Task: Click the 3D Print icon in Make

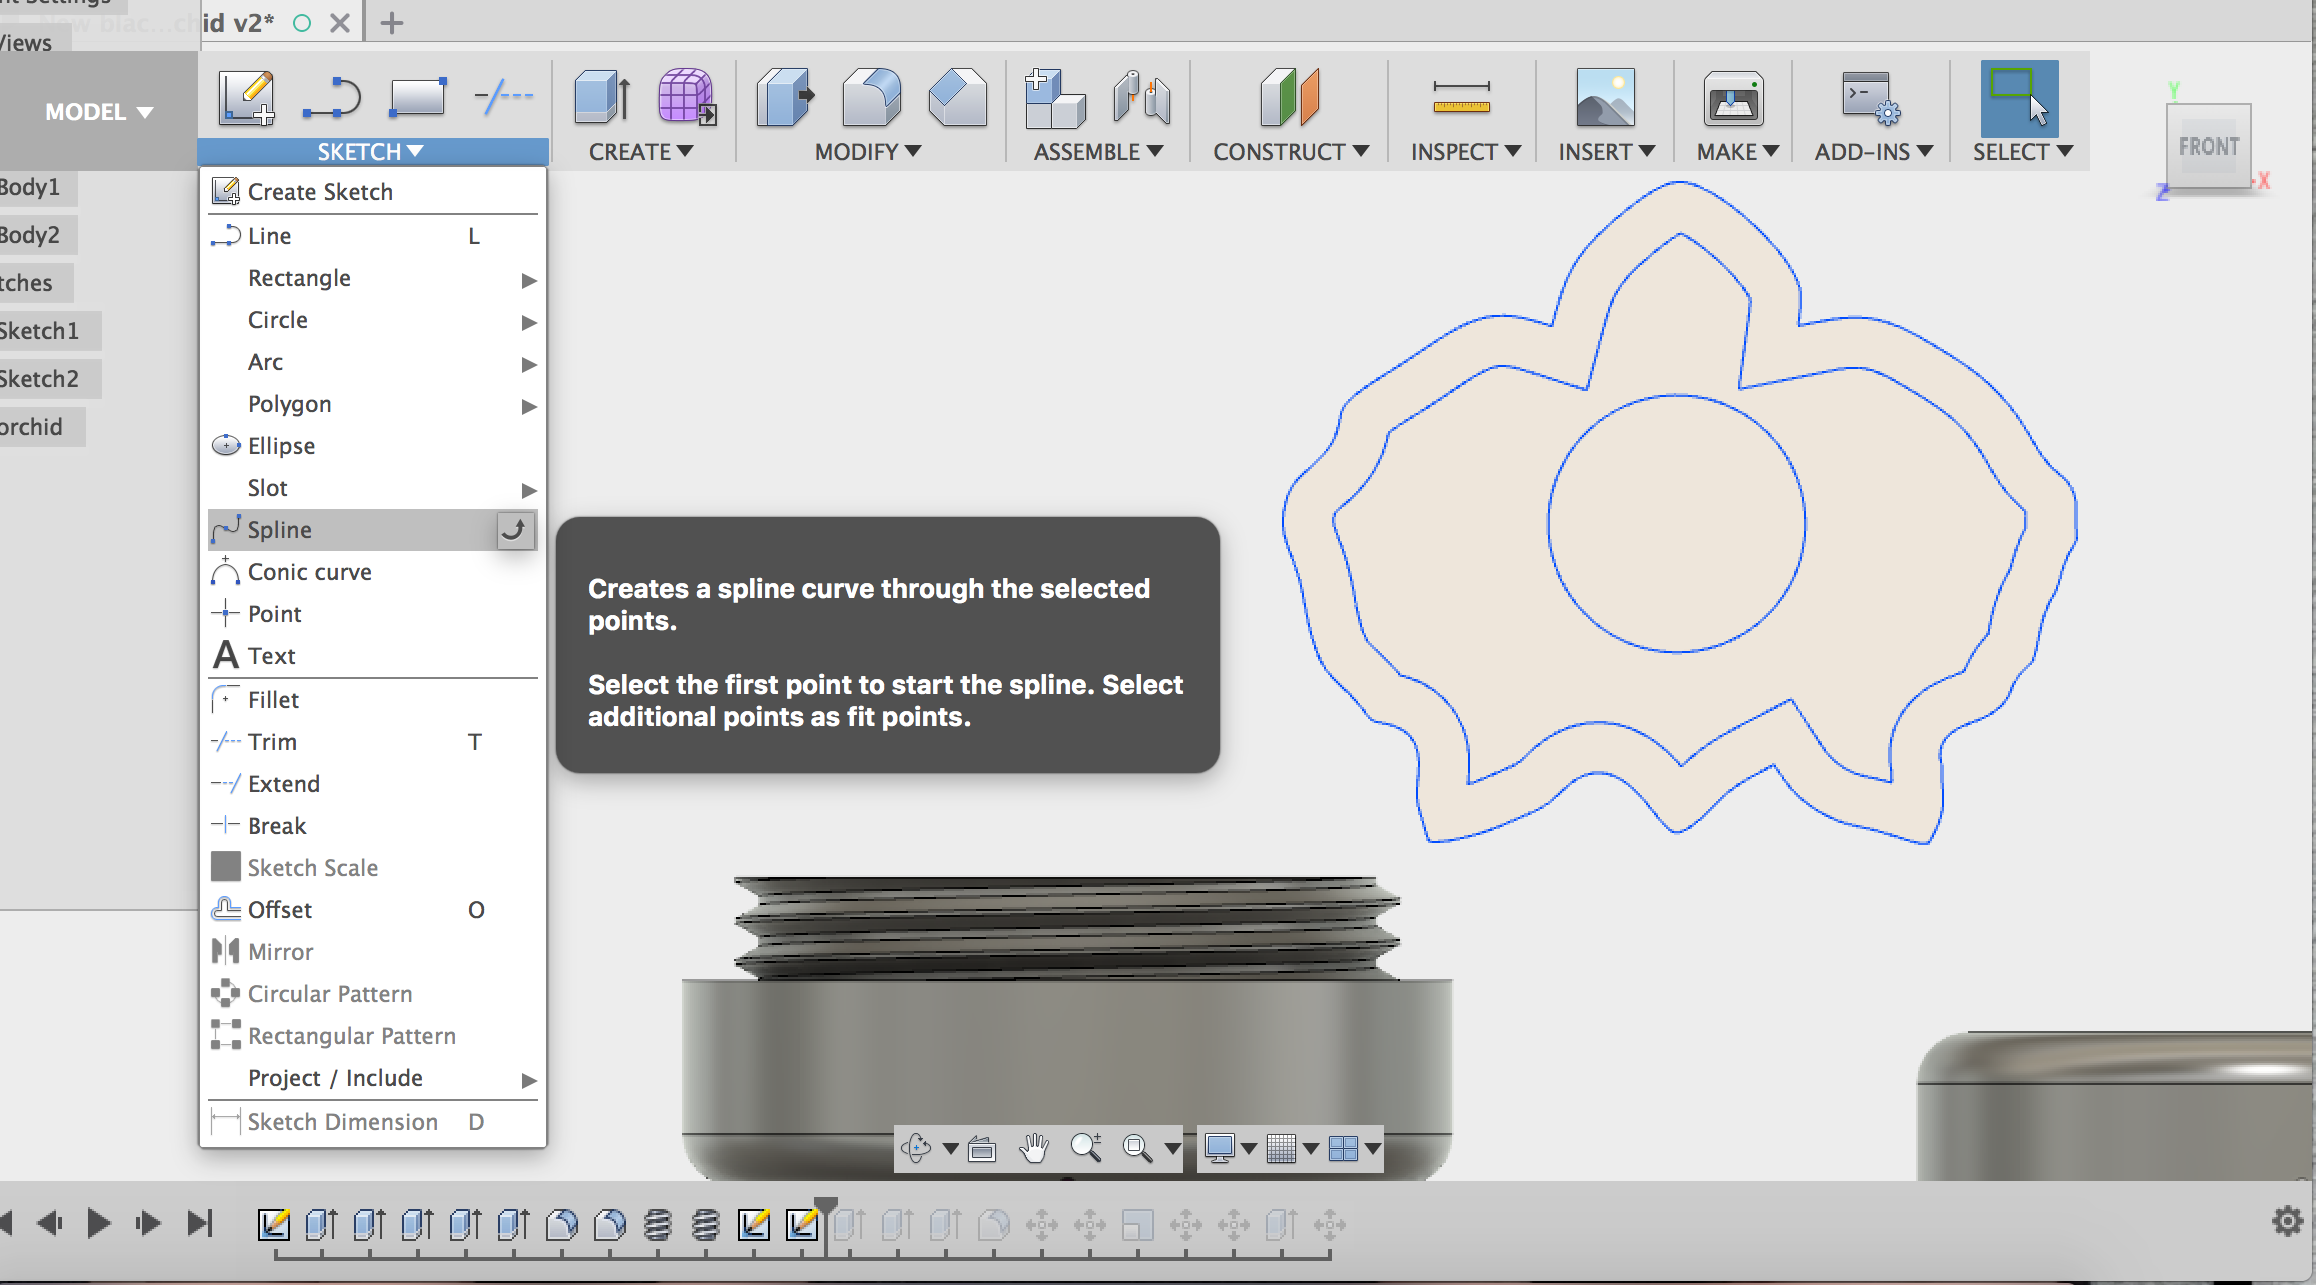Action: (1733, 97)
